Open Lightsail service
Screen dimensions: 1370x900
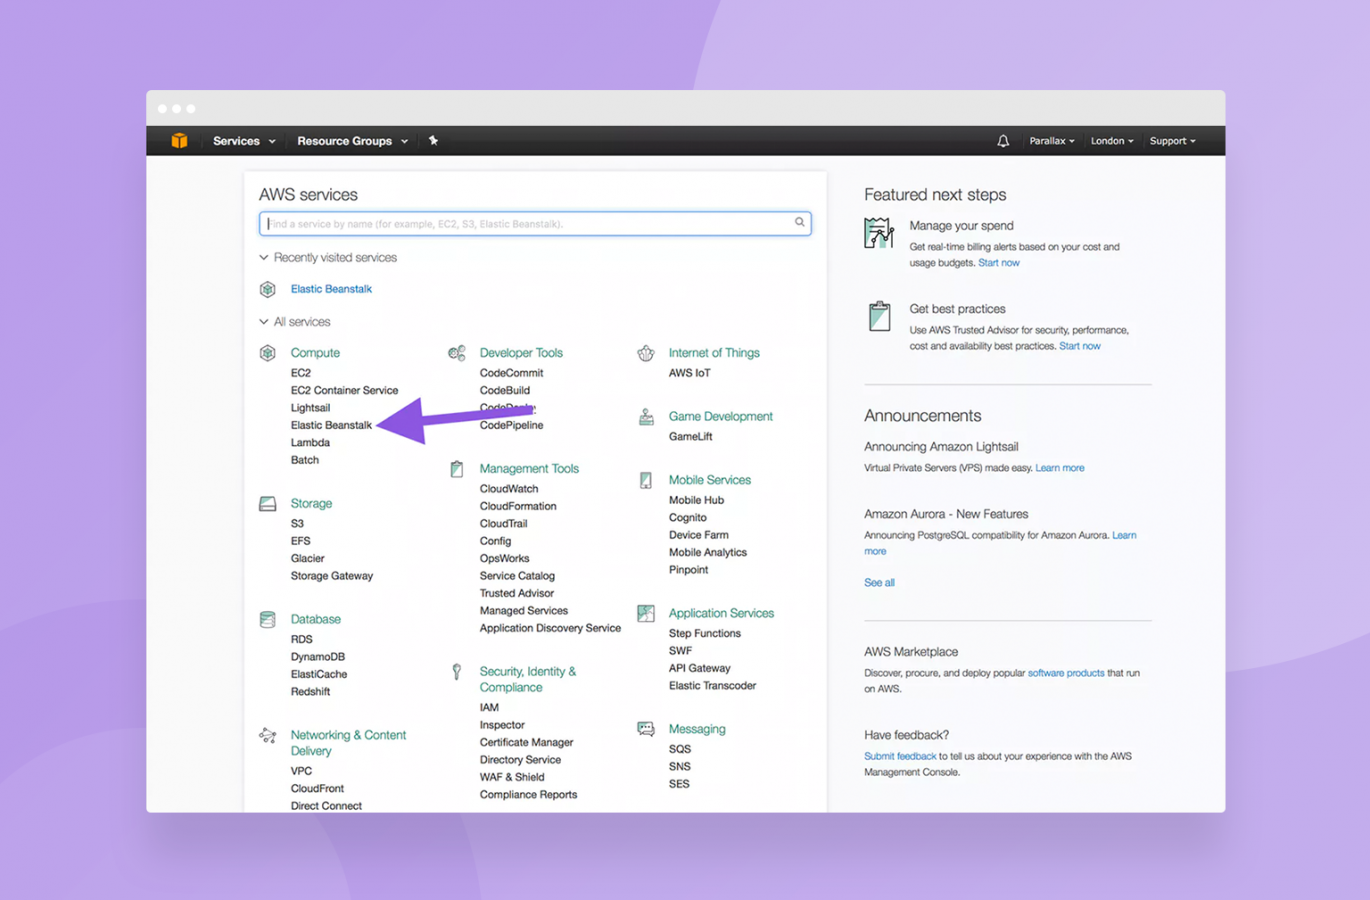(310, 408)
